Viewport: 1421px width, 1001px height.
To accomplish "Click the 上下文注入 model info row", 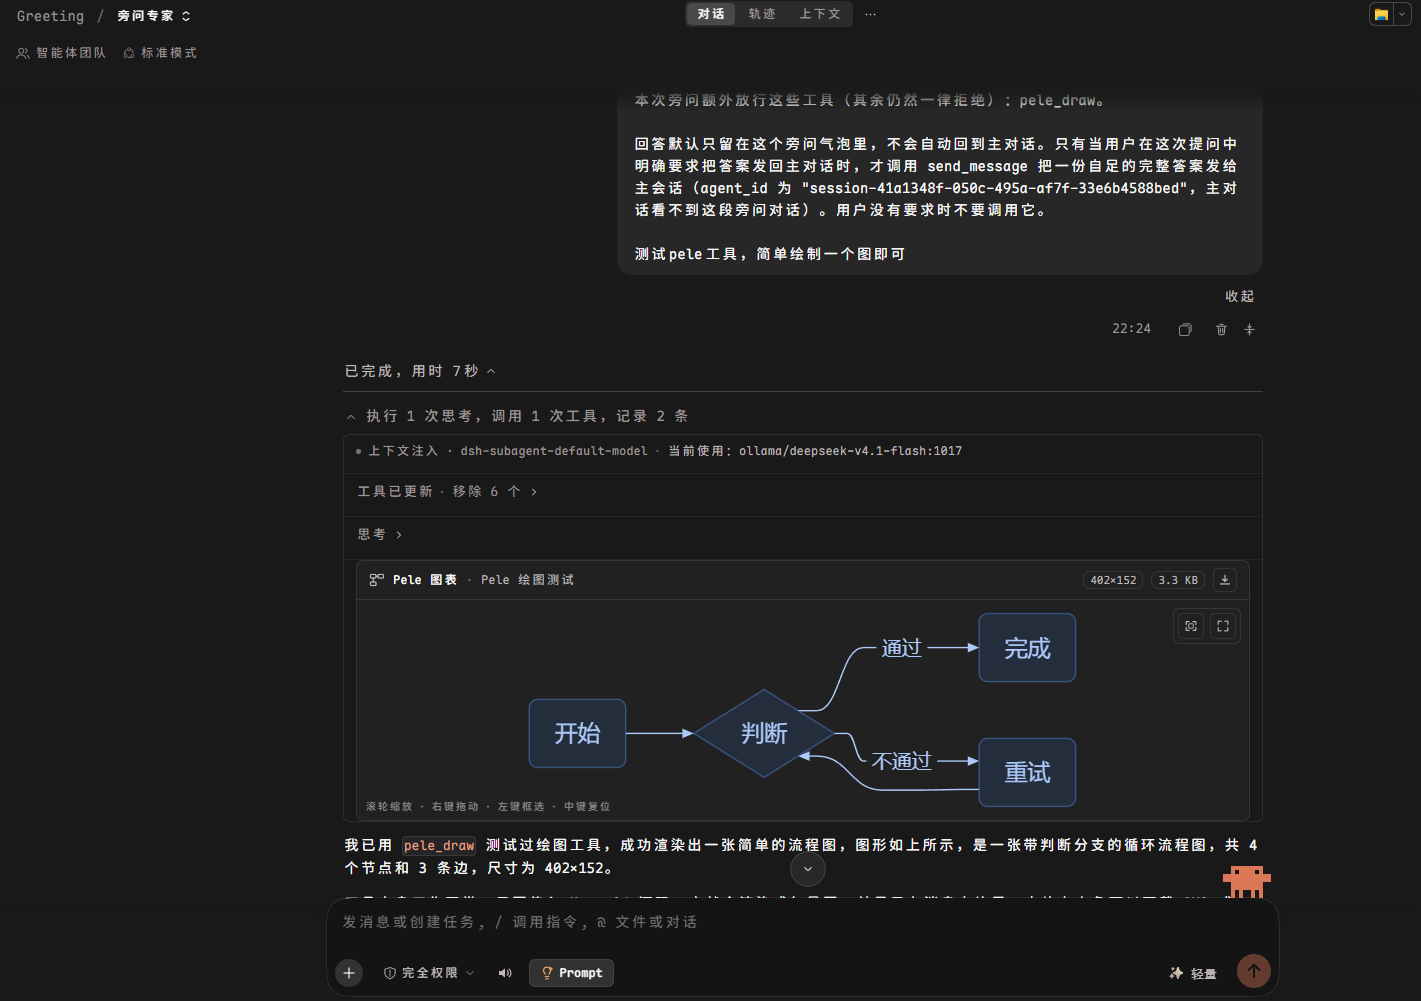I will [x=802, y=451].
